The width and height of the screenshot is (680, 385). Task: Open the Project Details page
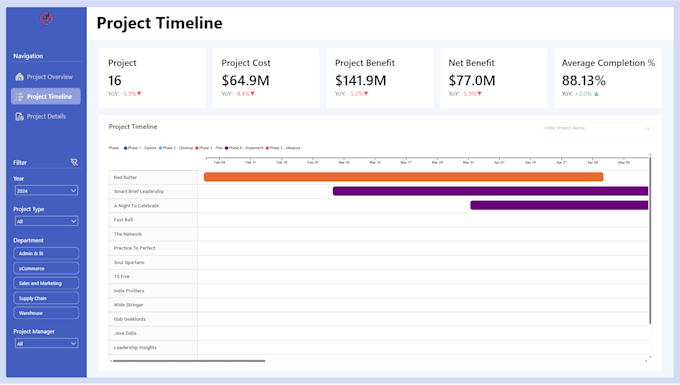[x=46, y=117]
